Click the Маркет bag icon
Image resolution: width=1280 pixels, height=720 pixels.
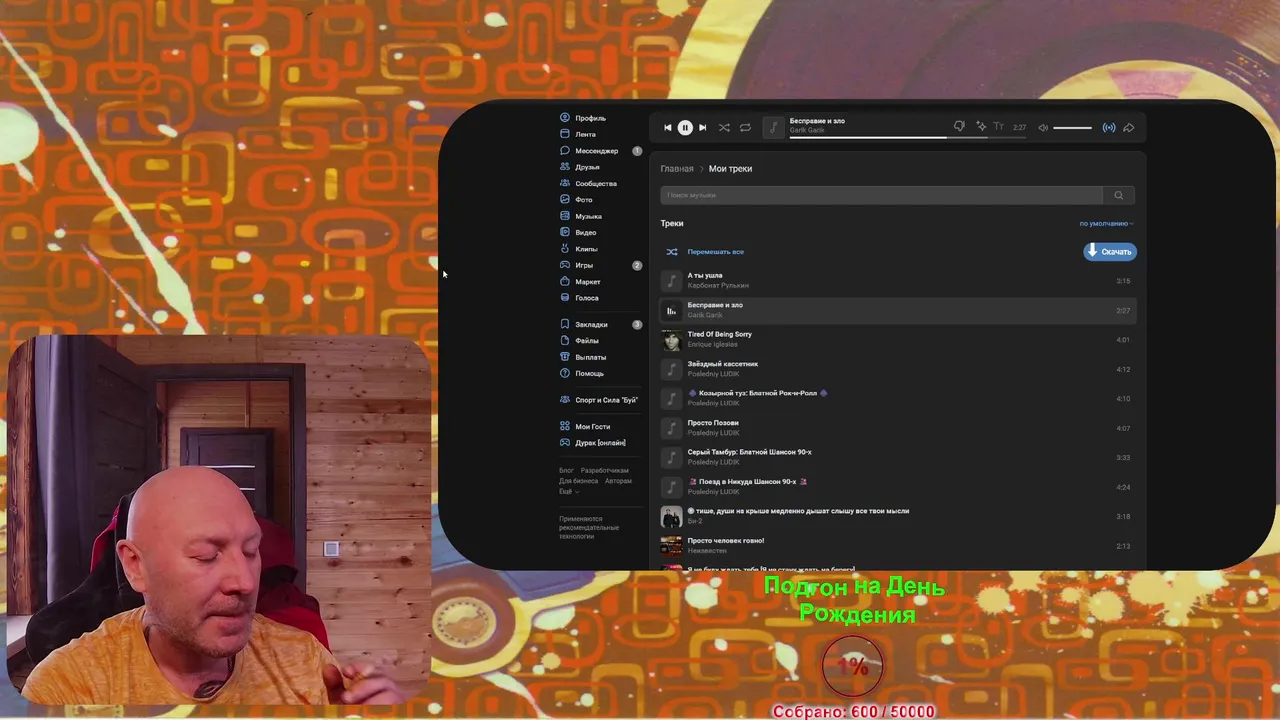565,282
